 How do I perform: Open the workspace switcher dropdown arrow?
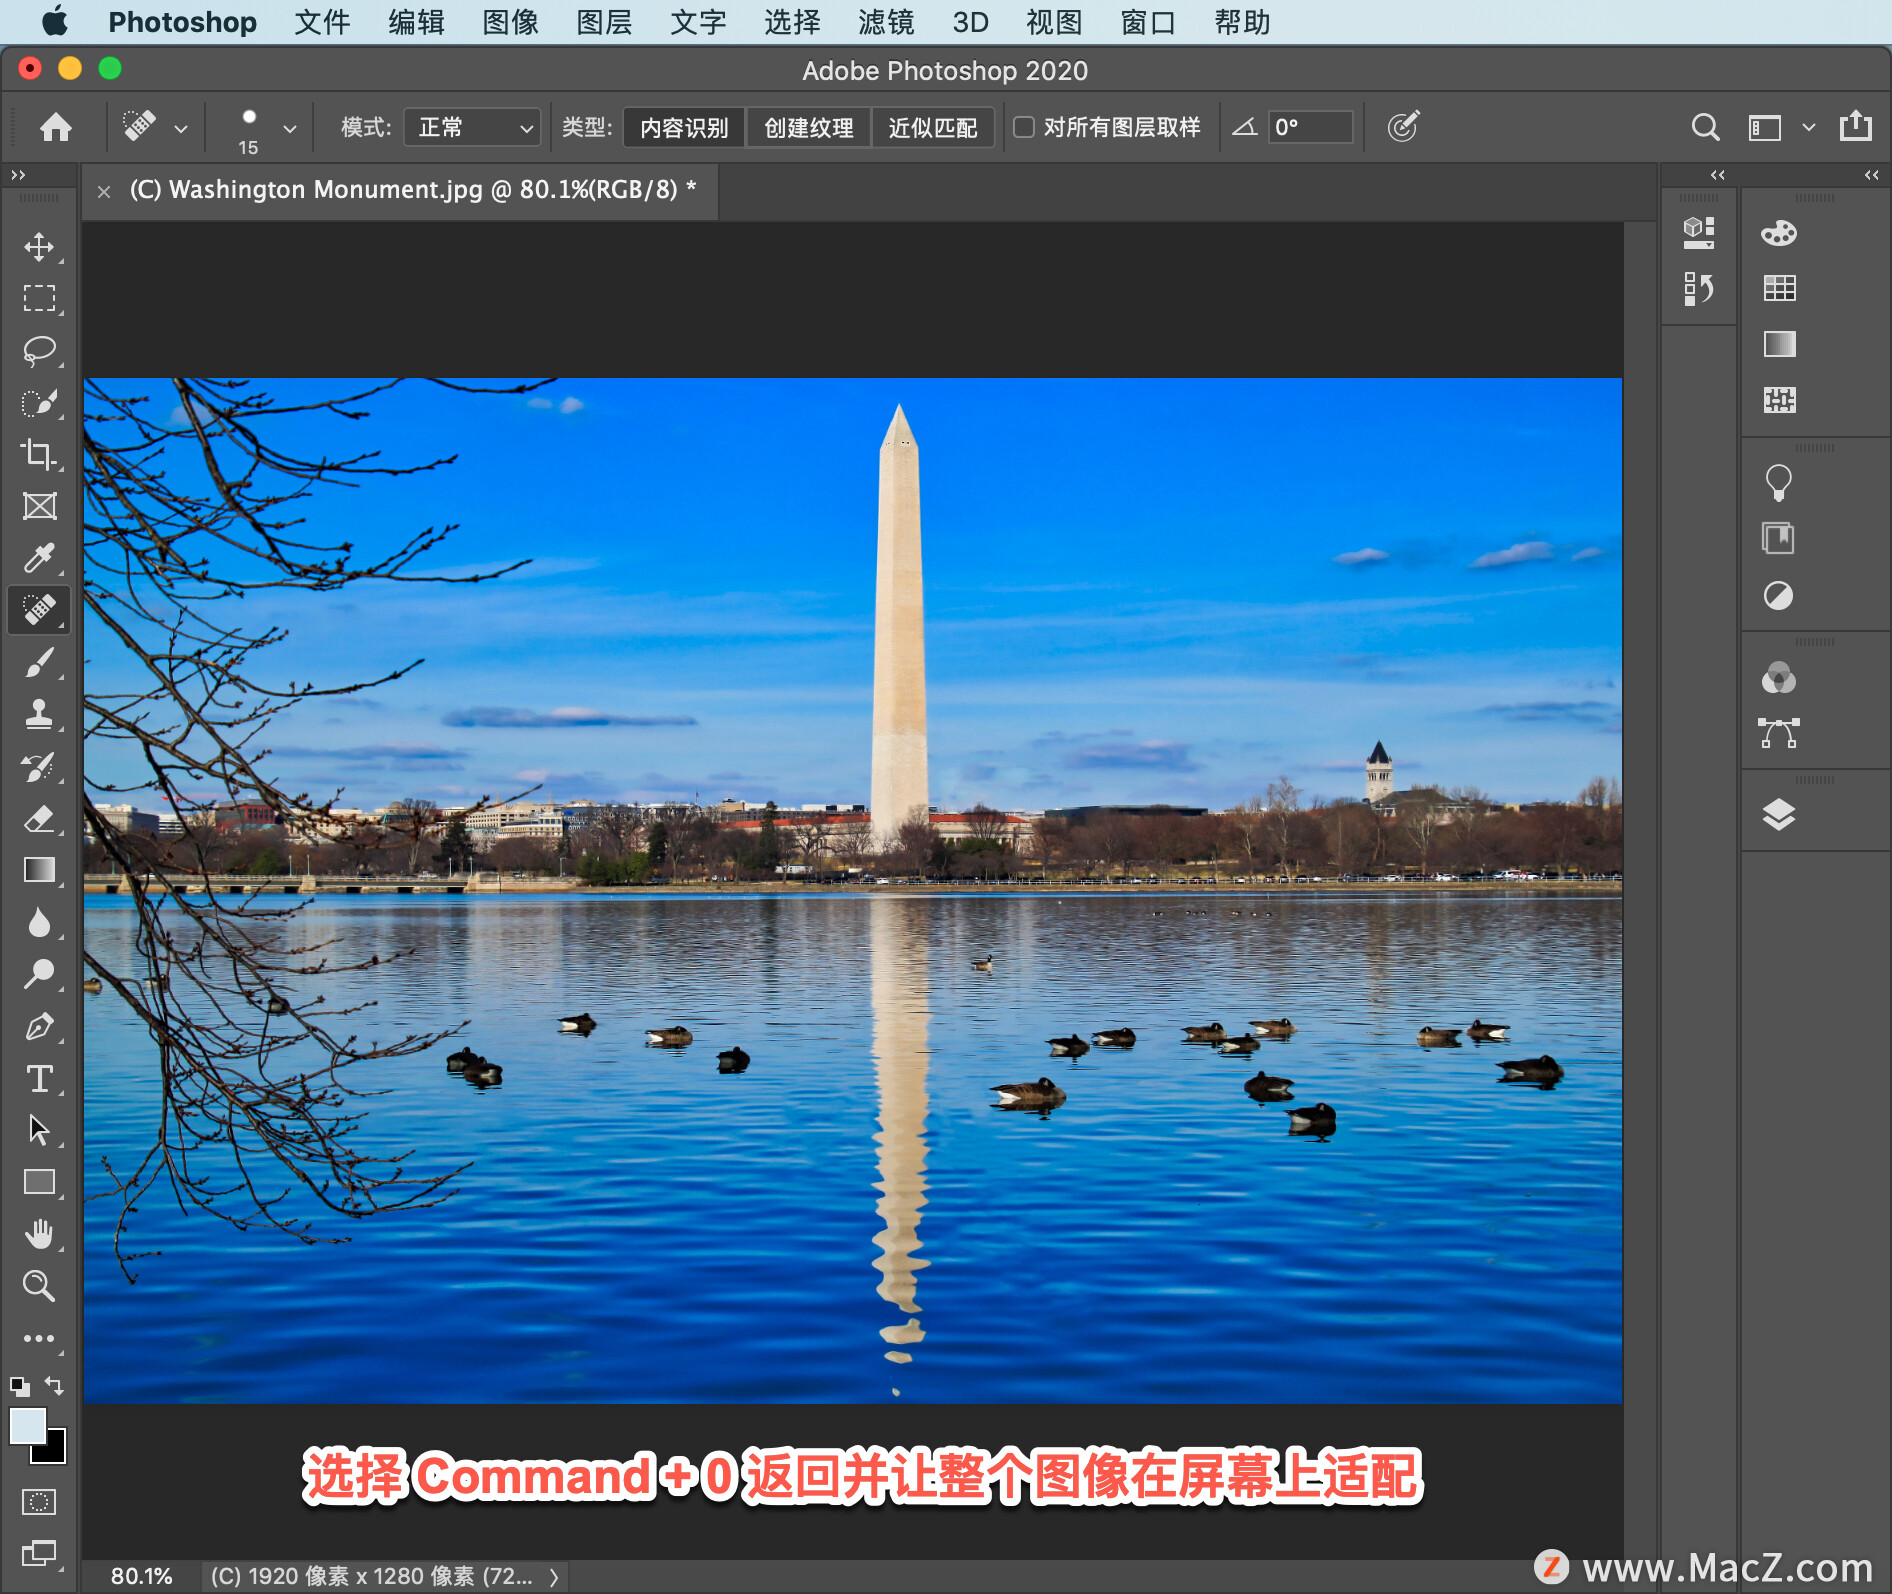point(1809,127)
